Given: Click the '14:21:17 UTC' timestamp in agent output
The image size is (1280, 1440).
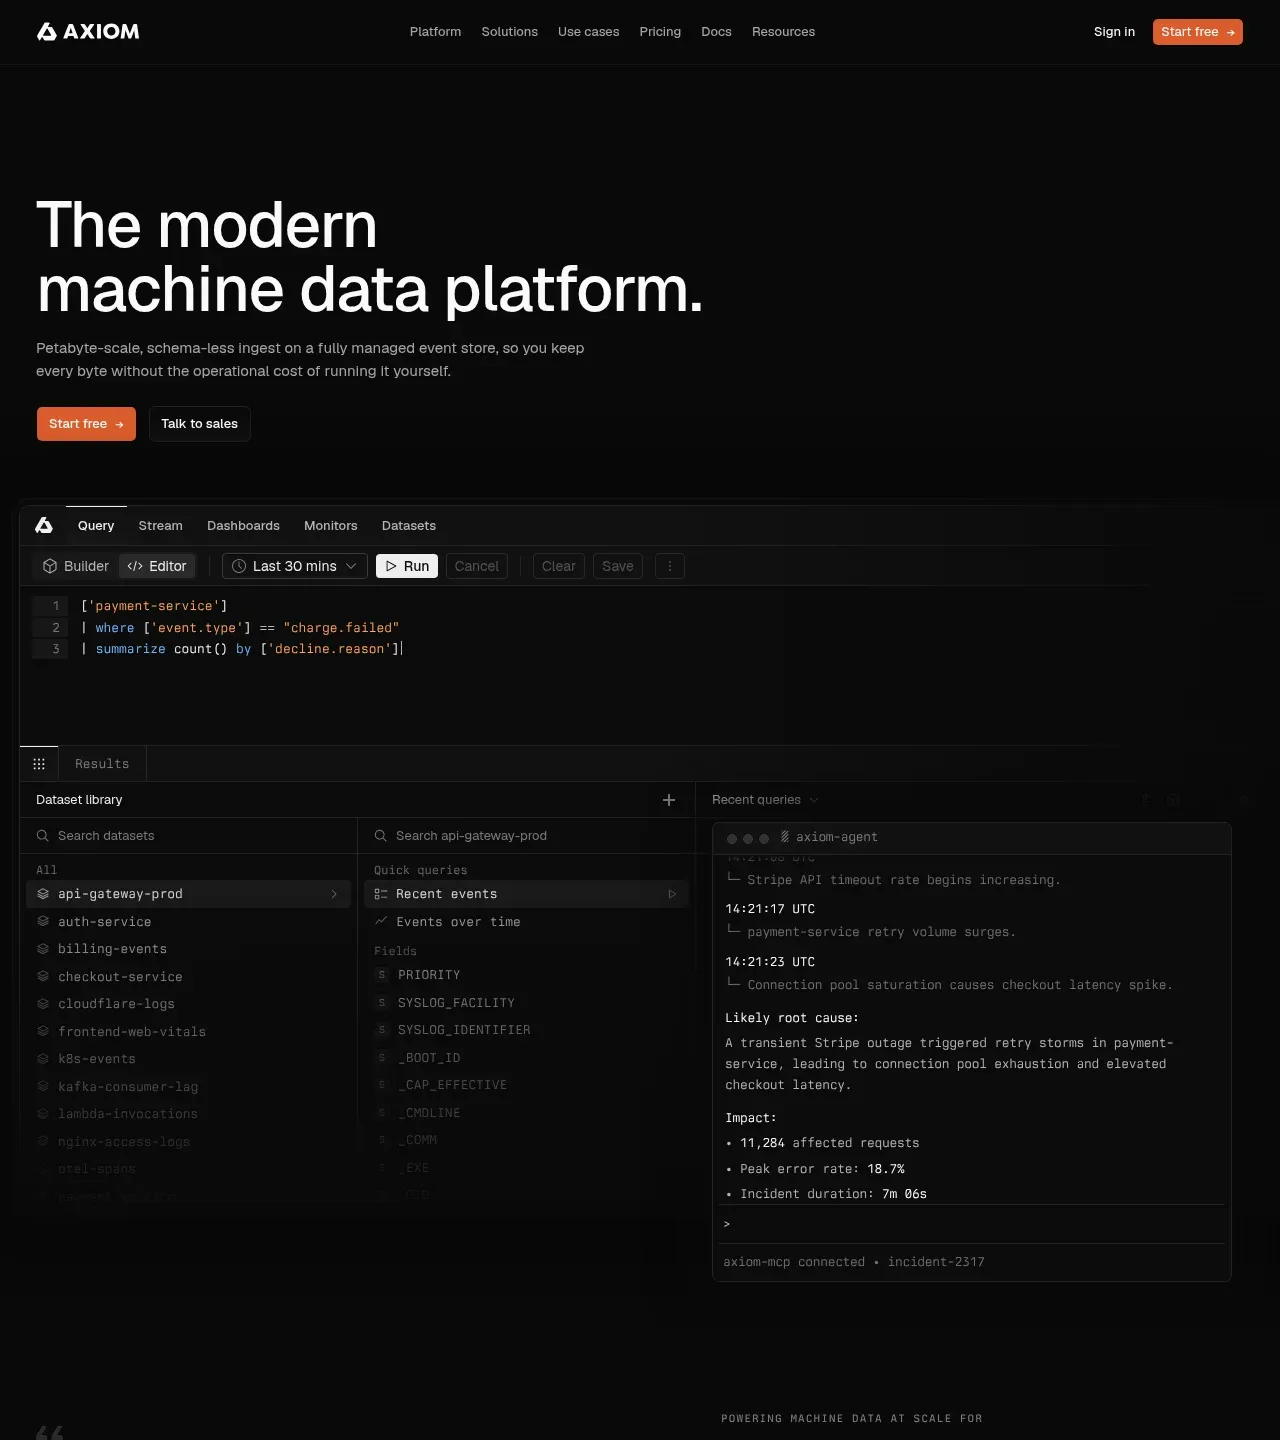Looking at the screenshot, I should click(770, 909).
